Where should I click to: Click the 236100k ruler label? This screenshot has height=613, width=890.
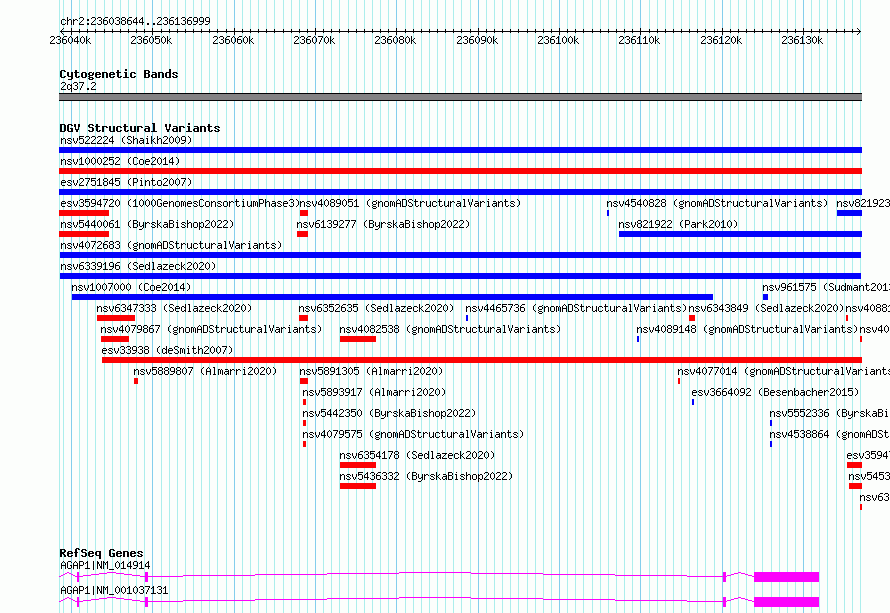pyautogui.click(x=558, y=40)
